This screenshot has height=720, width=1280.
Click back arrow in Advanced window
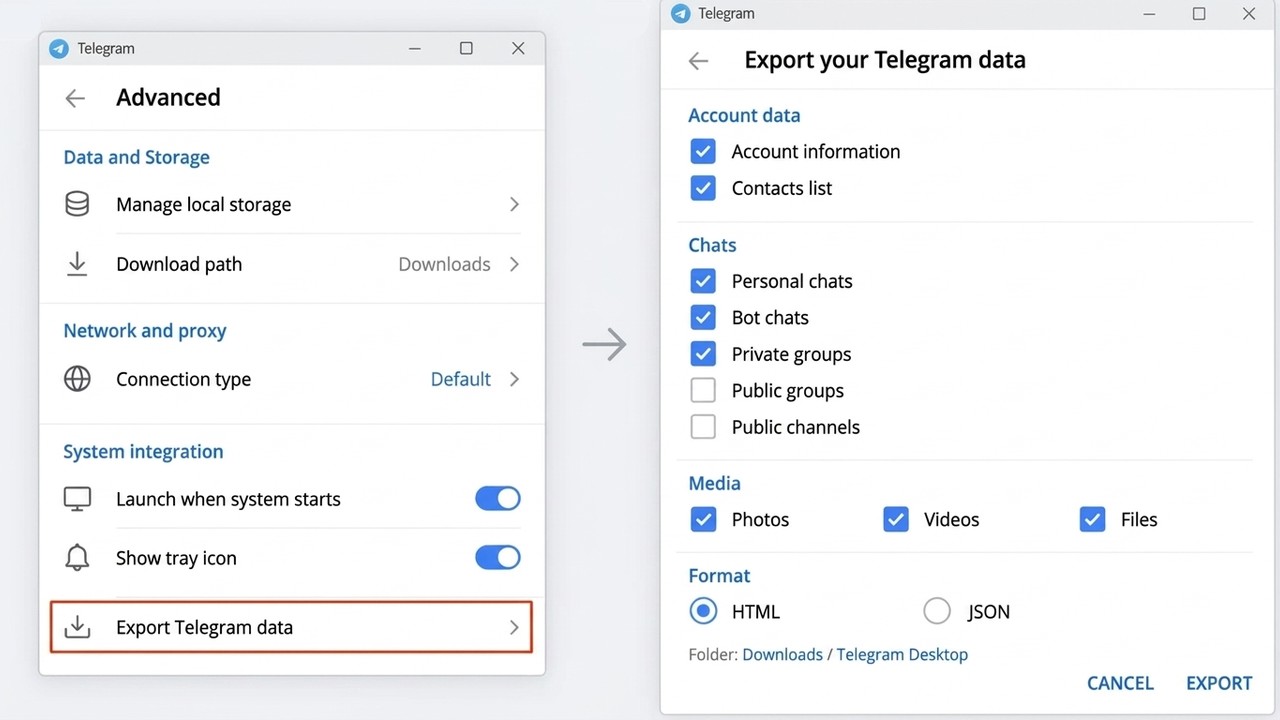point(75,98)
